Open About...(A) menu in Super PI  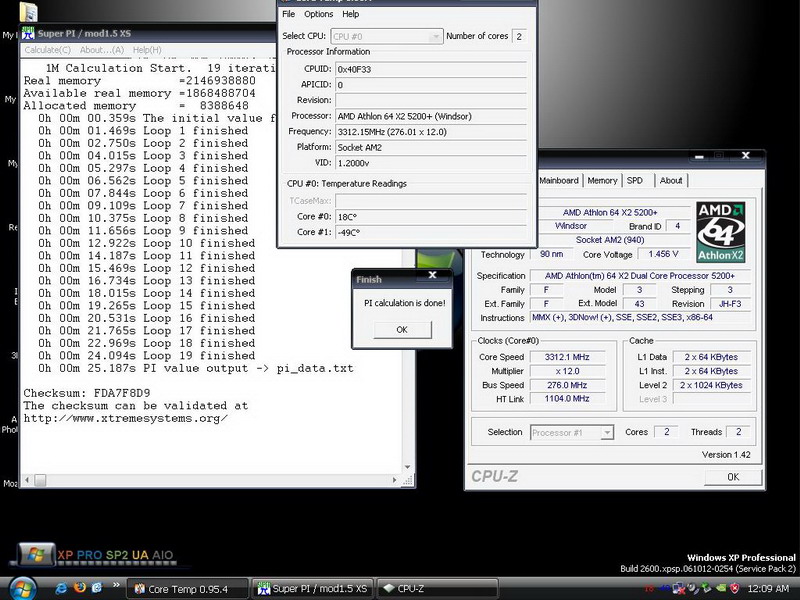click(x=102, y=50)
